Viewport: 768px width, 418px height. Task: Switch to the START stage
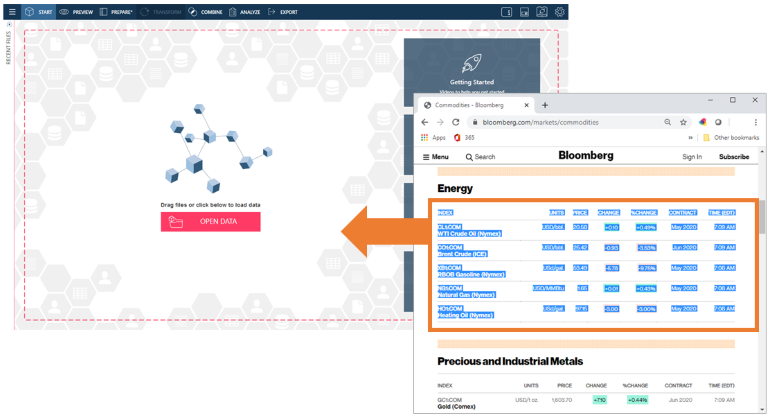(x=39, y=12)
